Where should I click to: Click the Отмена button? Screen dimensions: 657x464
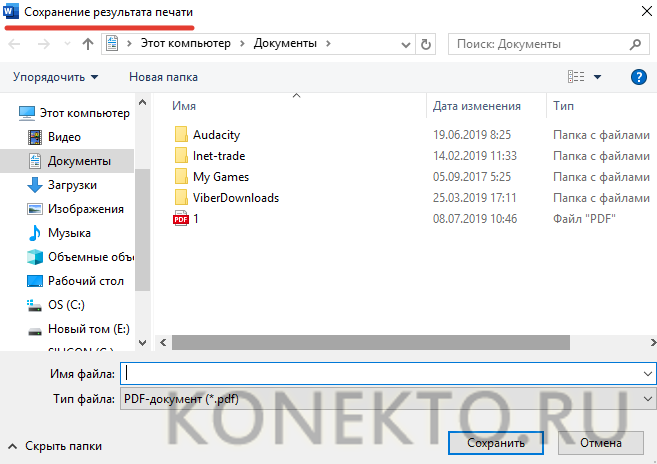(x=600, y=443)
